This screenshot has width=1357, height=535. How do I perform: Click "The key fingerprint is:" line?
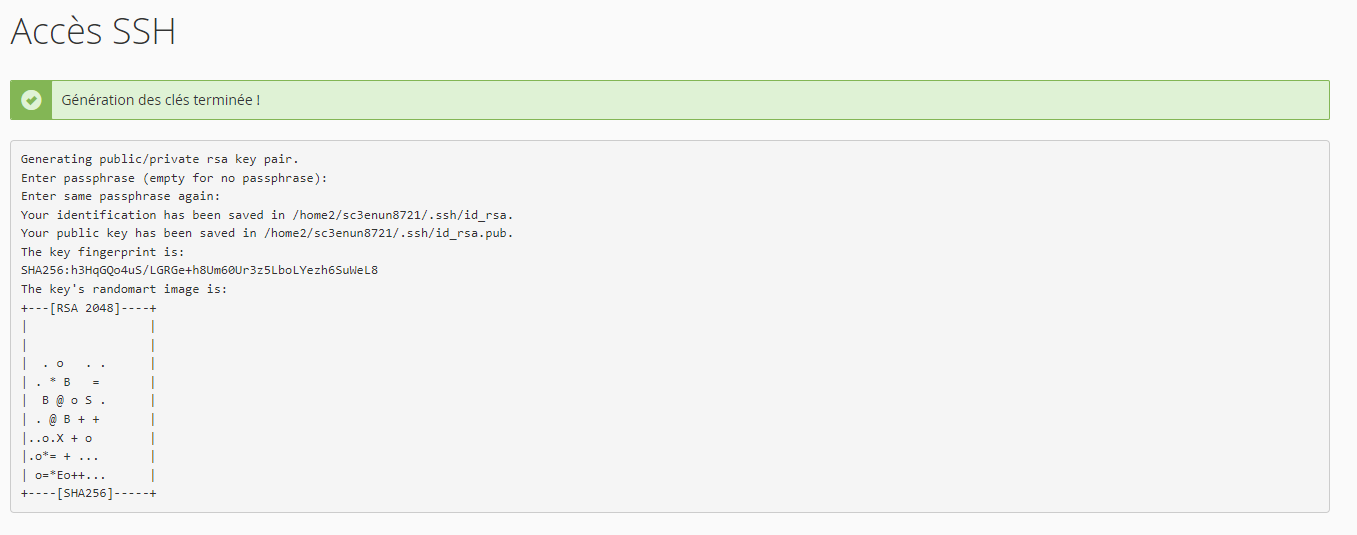coord(103,252)
